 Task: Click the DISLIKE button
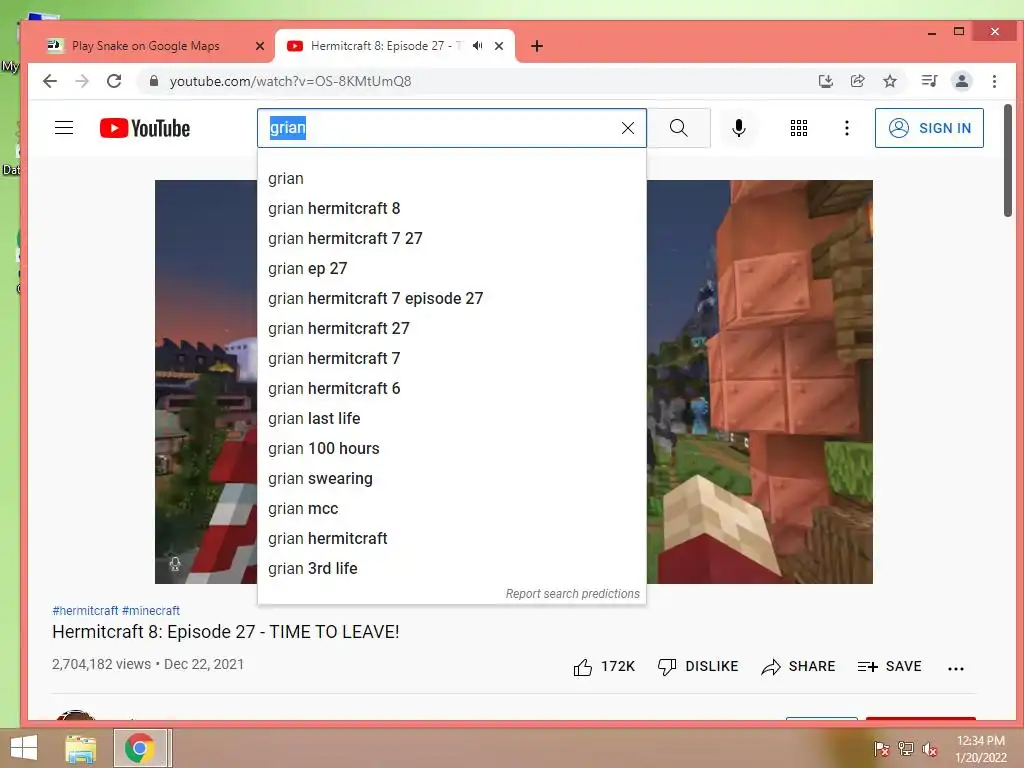click(x=697, y=667)
